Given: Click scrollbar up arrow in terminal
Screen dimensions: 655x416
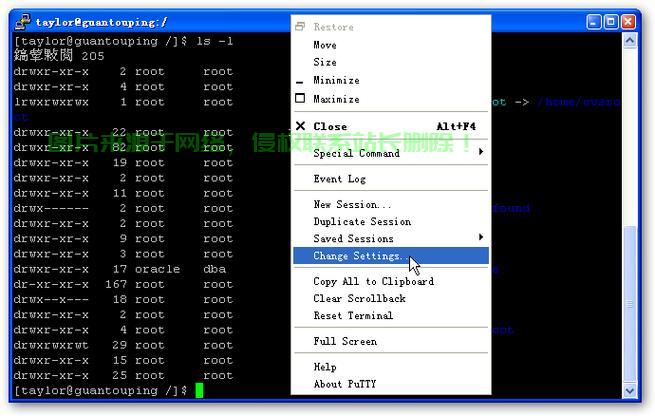Looking at the screenshot, I should 630,41.
